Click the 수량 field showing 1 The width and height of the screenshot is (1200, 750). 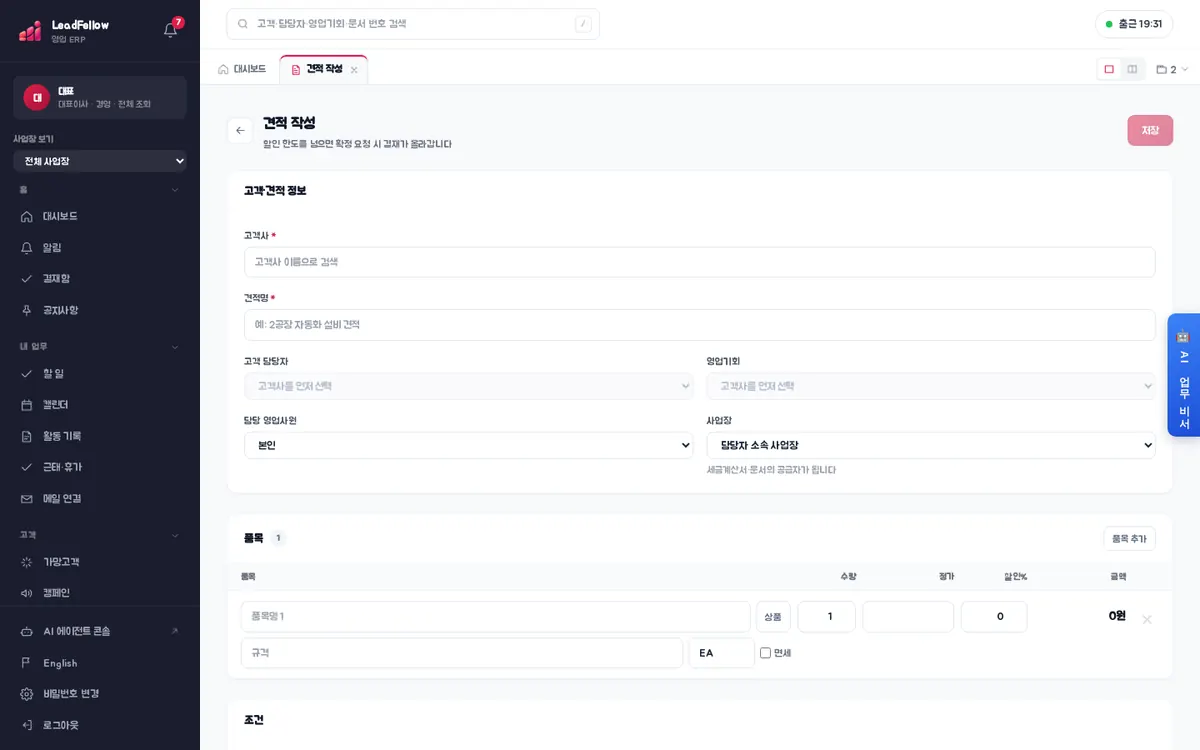pyautogui.click(x=827, y=617)
